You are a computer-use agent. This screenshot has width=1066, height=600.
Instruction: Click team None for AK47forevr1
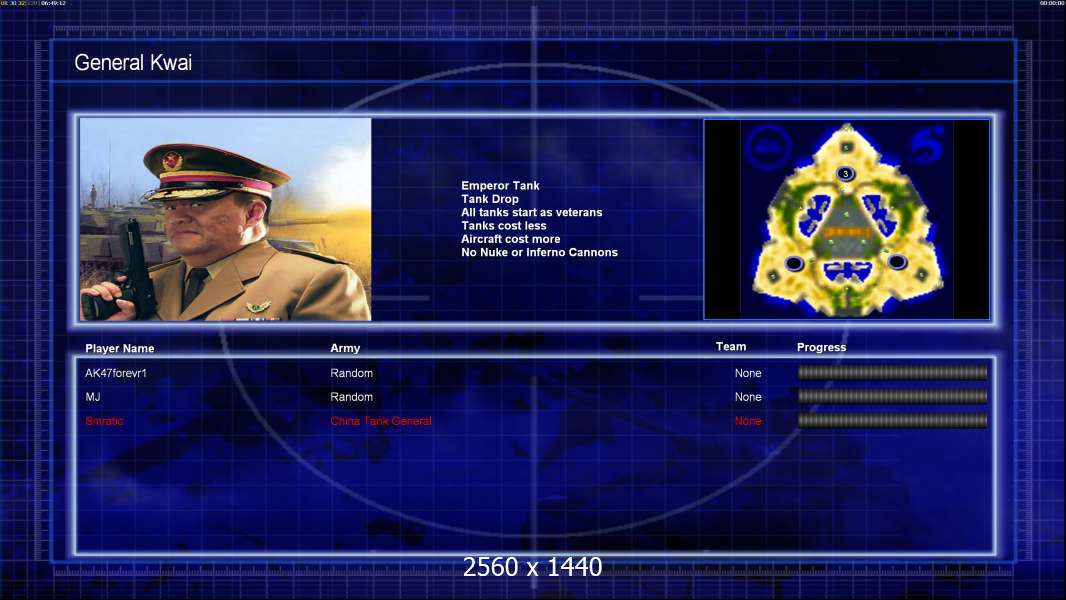[748, 373]
